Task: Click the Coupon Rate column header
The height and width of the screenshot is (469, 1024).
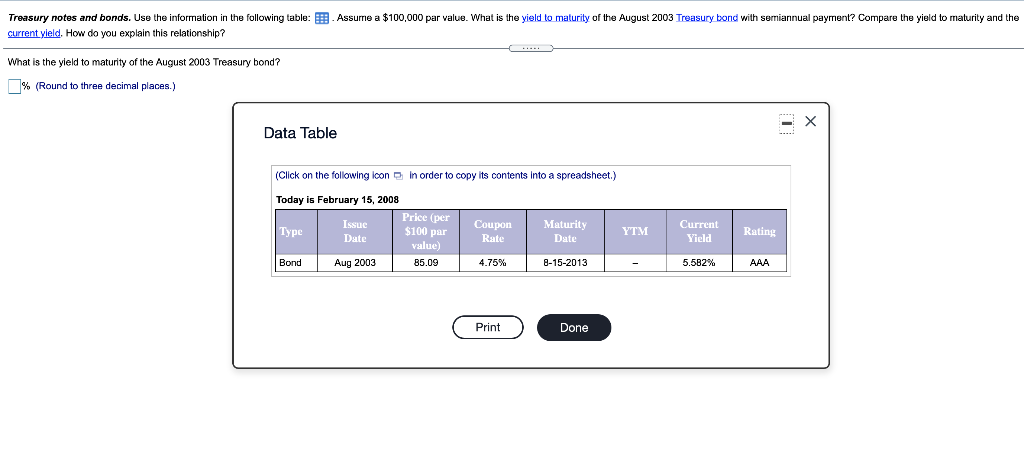Action: pos(492,232)
